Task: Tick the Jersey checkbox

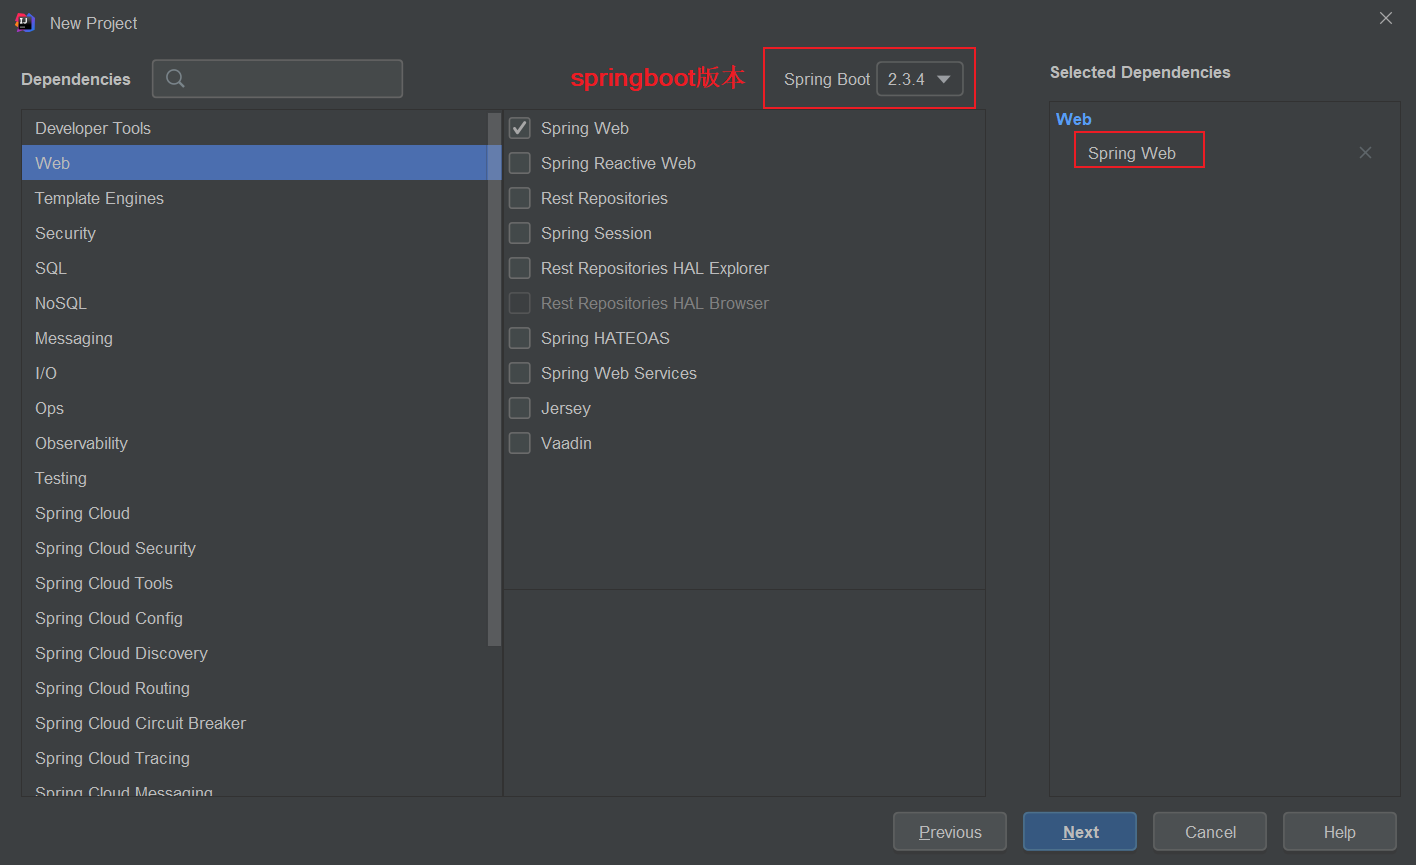Action: [x=520, y=408]
